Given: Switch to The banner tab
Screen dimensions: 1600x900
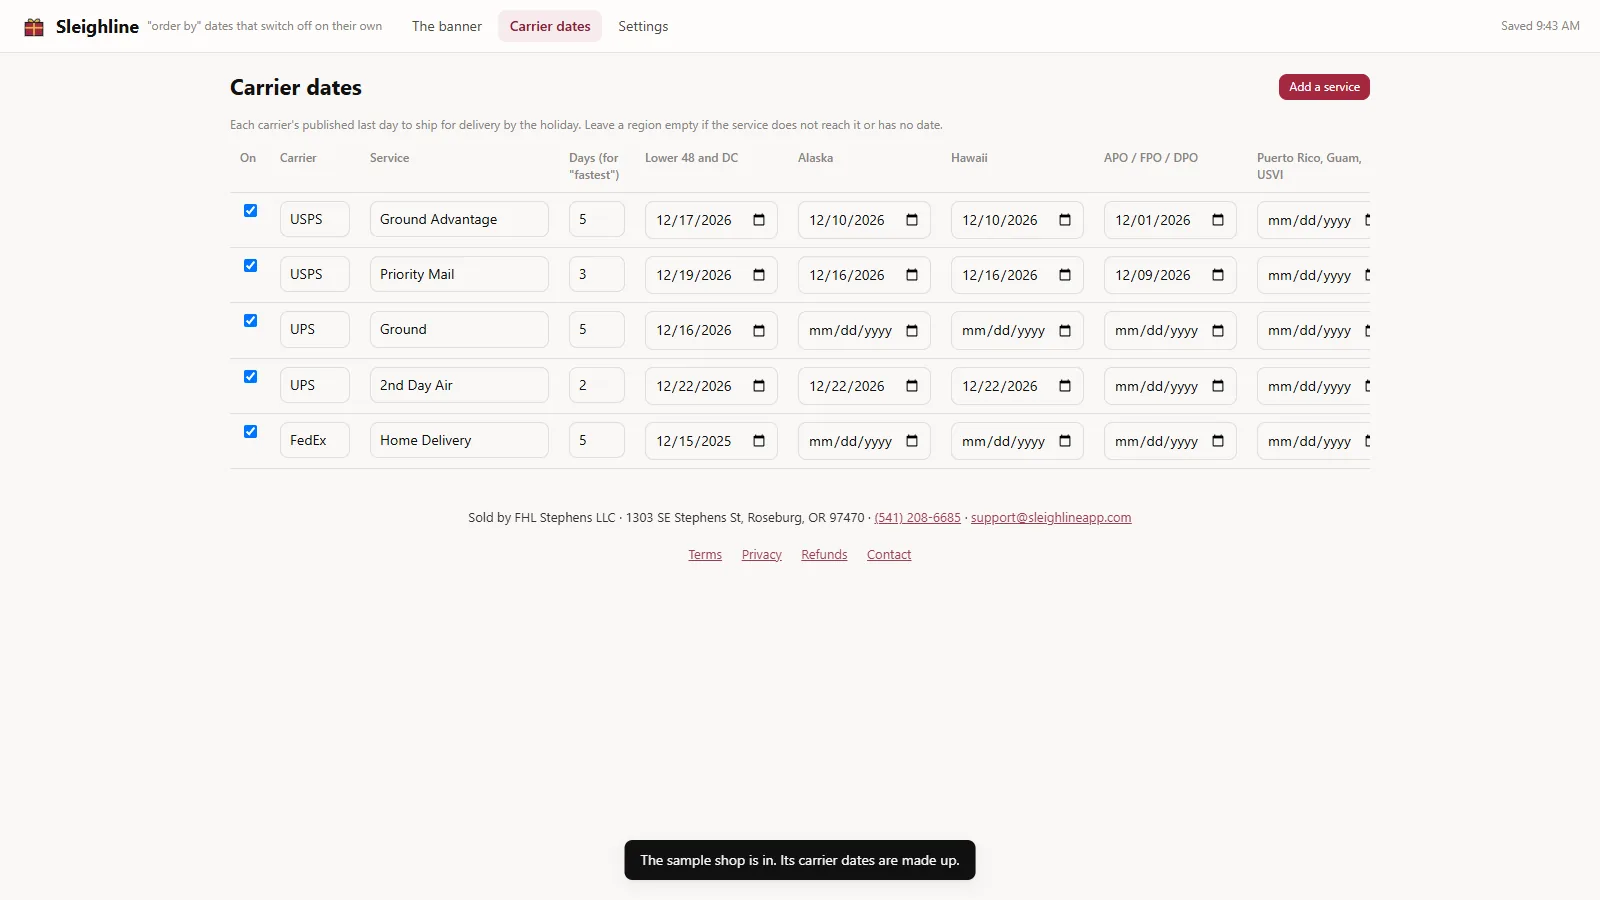Looking at the screenshot, I should (447, 26).
